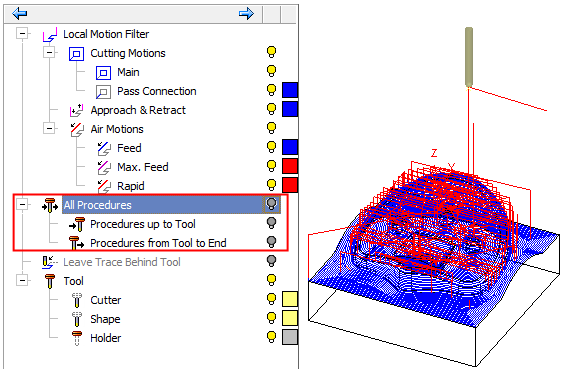Collapse the Air Motions branch
The width and height of the screenshot is (563, 369).
pos(49,128)
